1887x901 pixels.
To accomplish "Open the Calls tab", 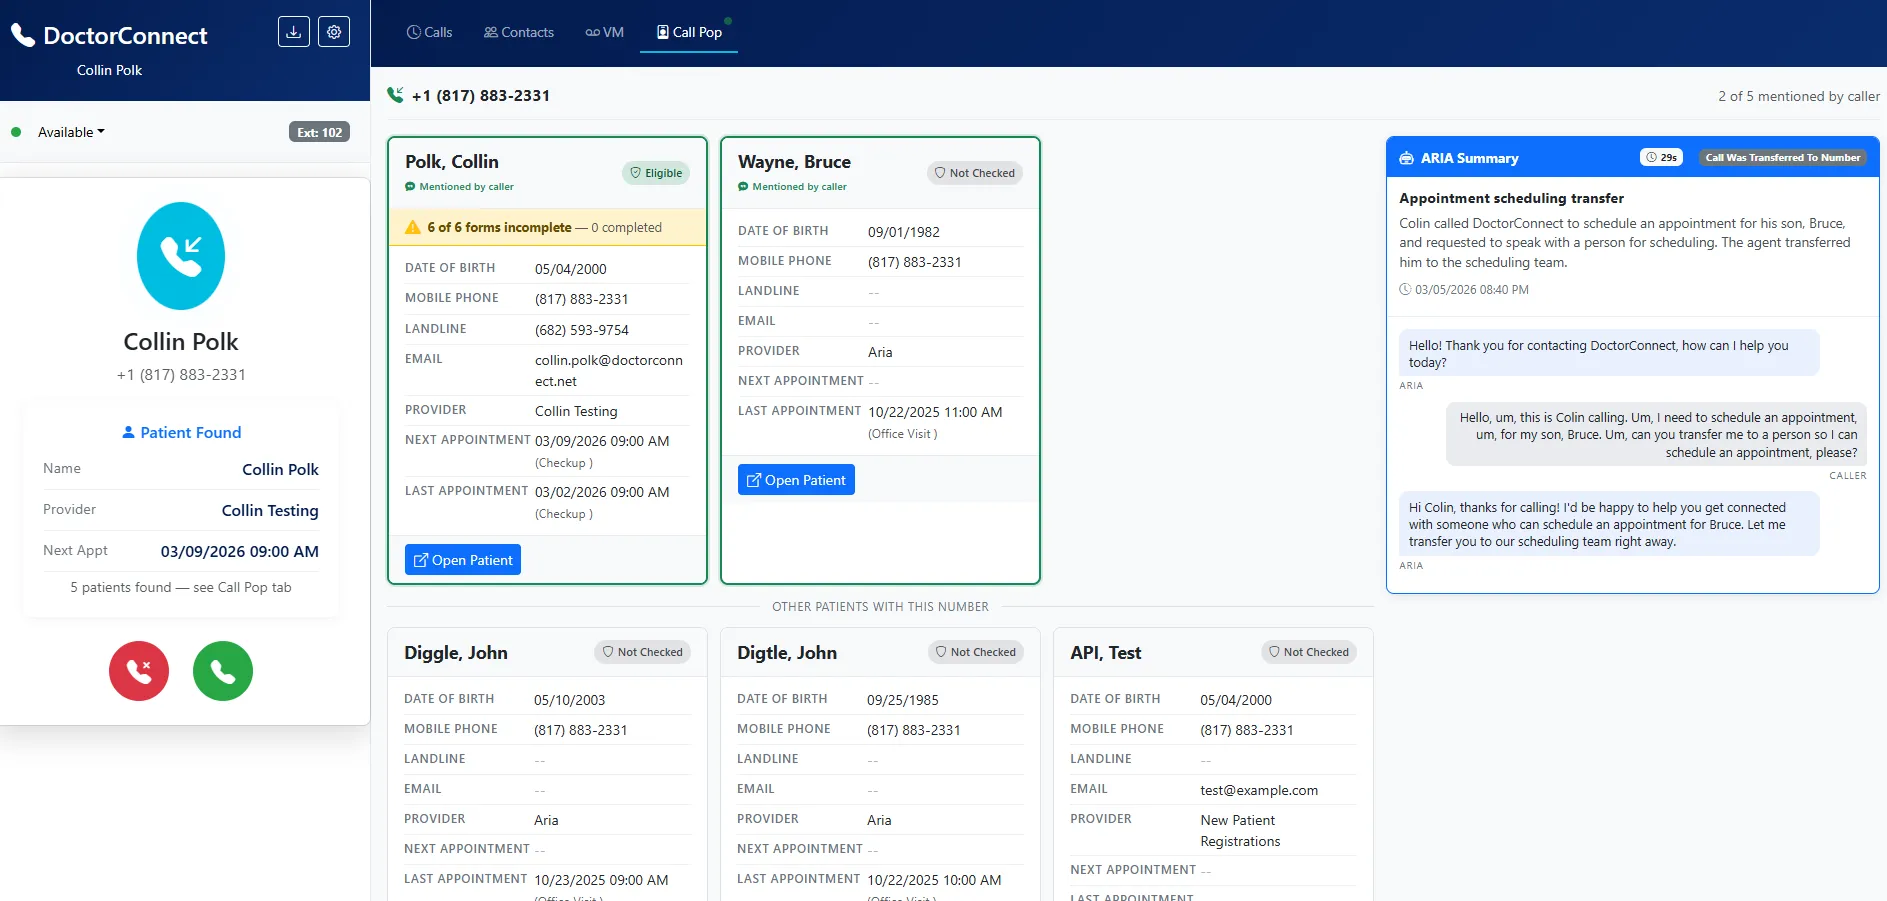I will (x=429, y=32).
